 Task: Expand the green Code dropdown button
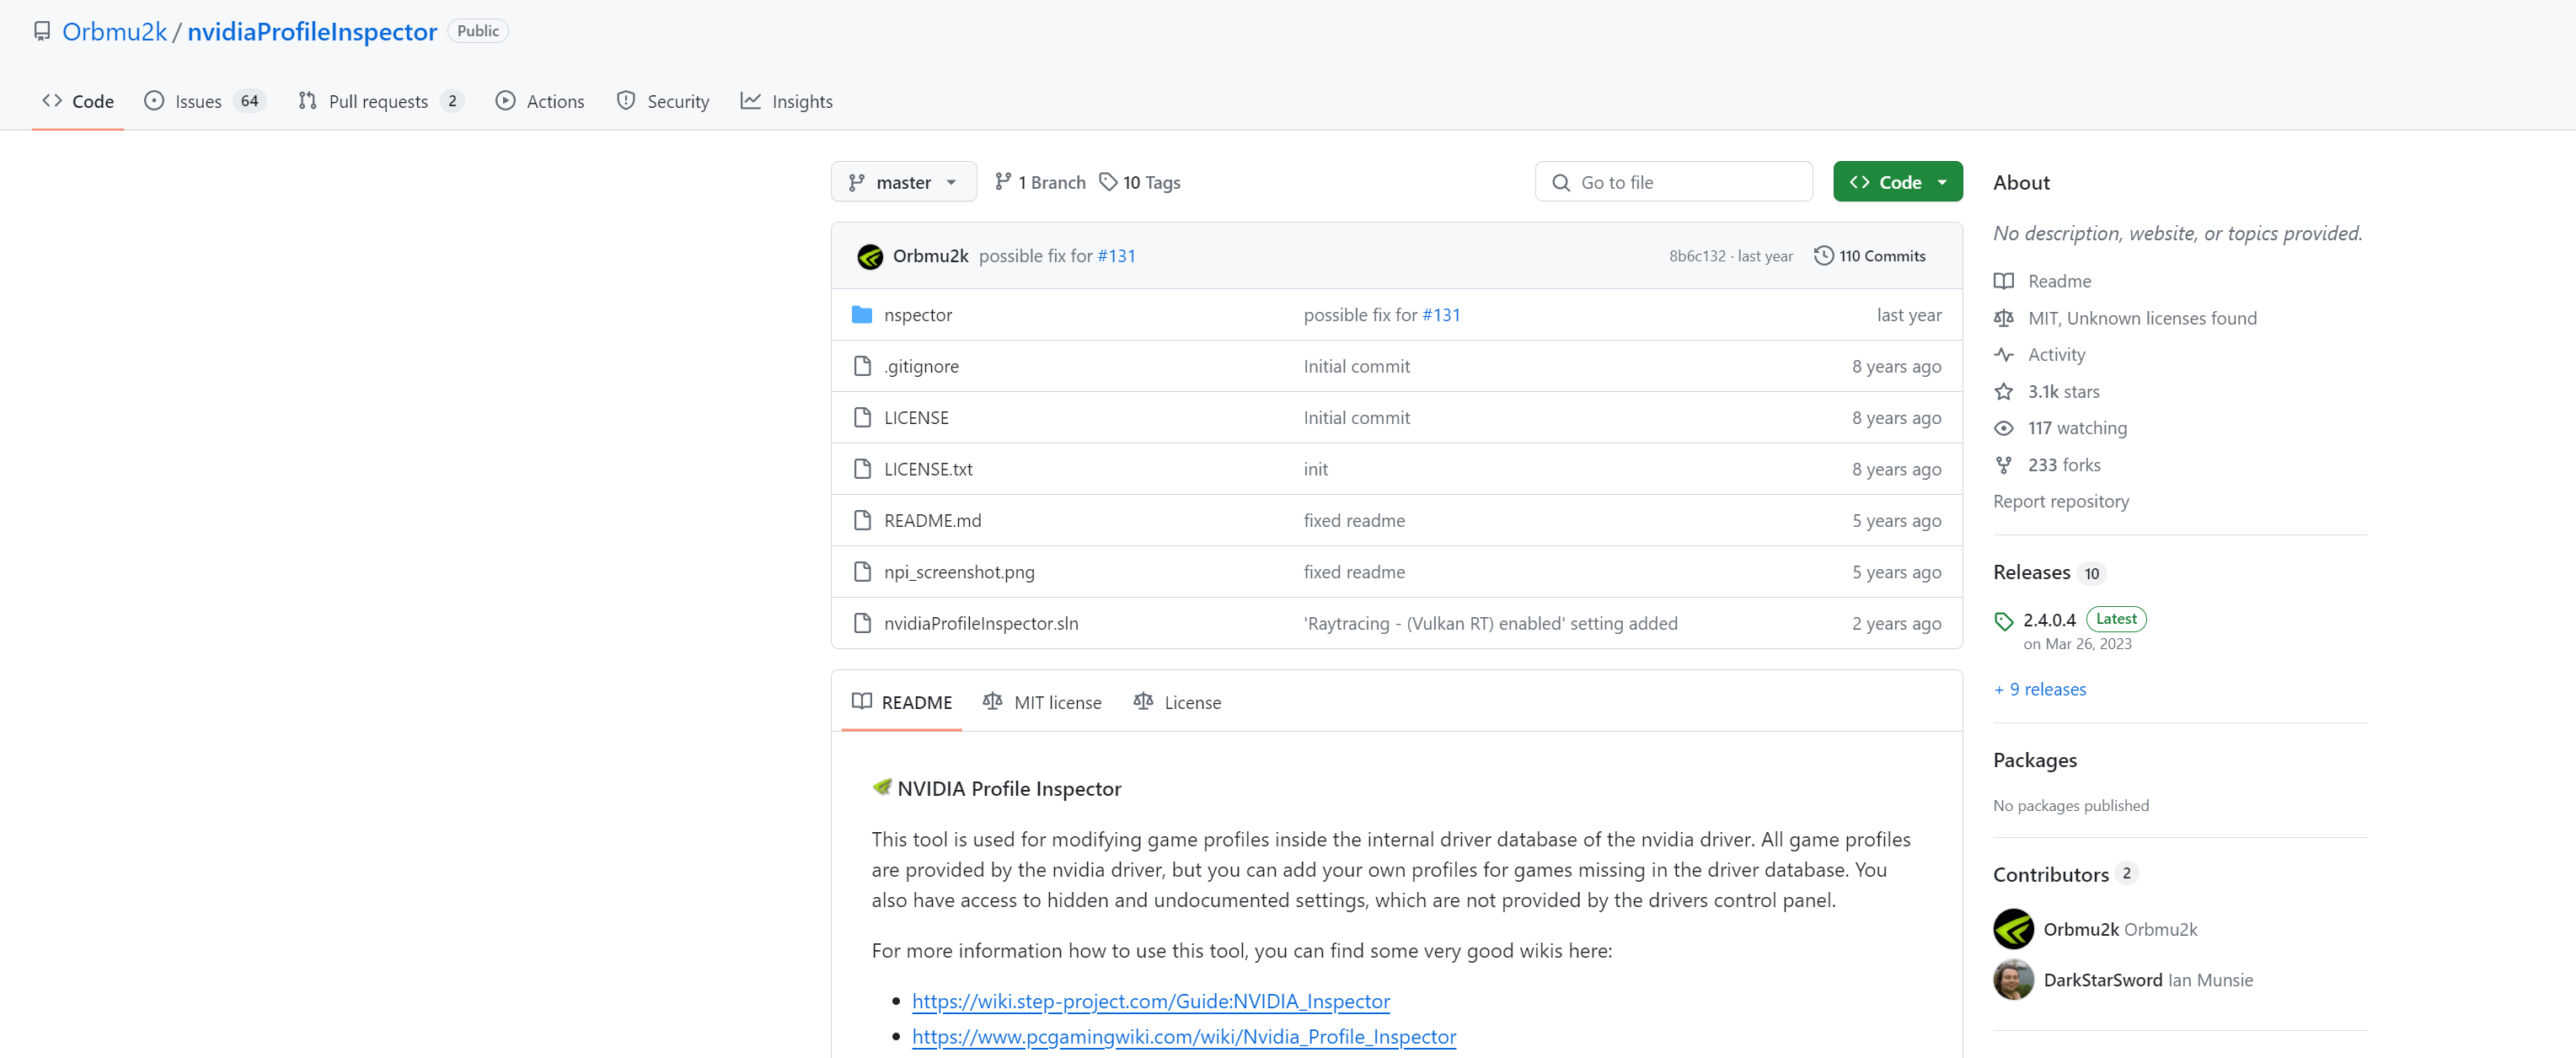(1897, 182)
